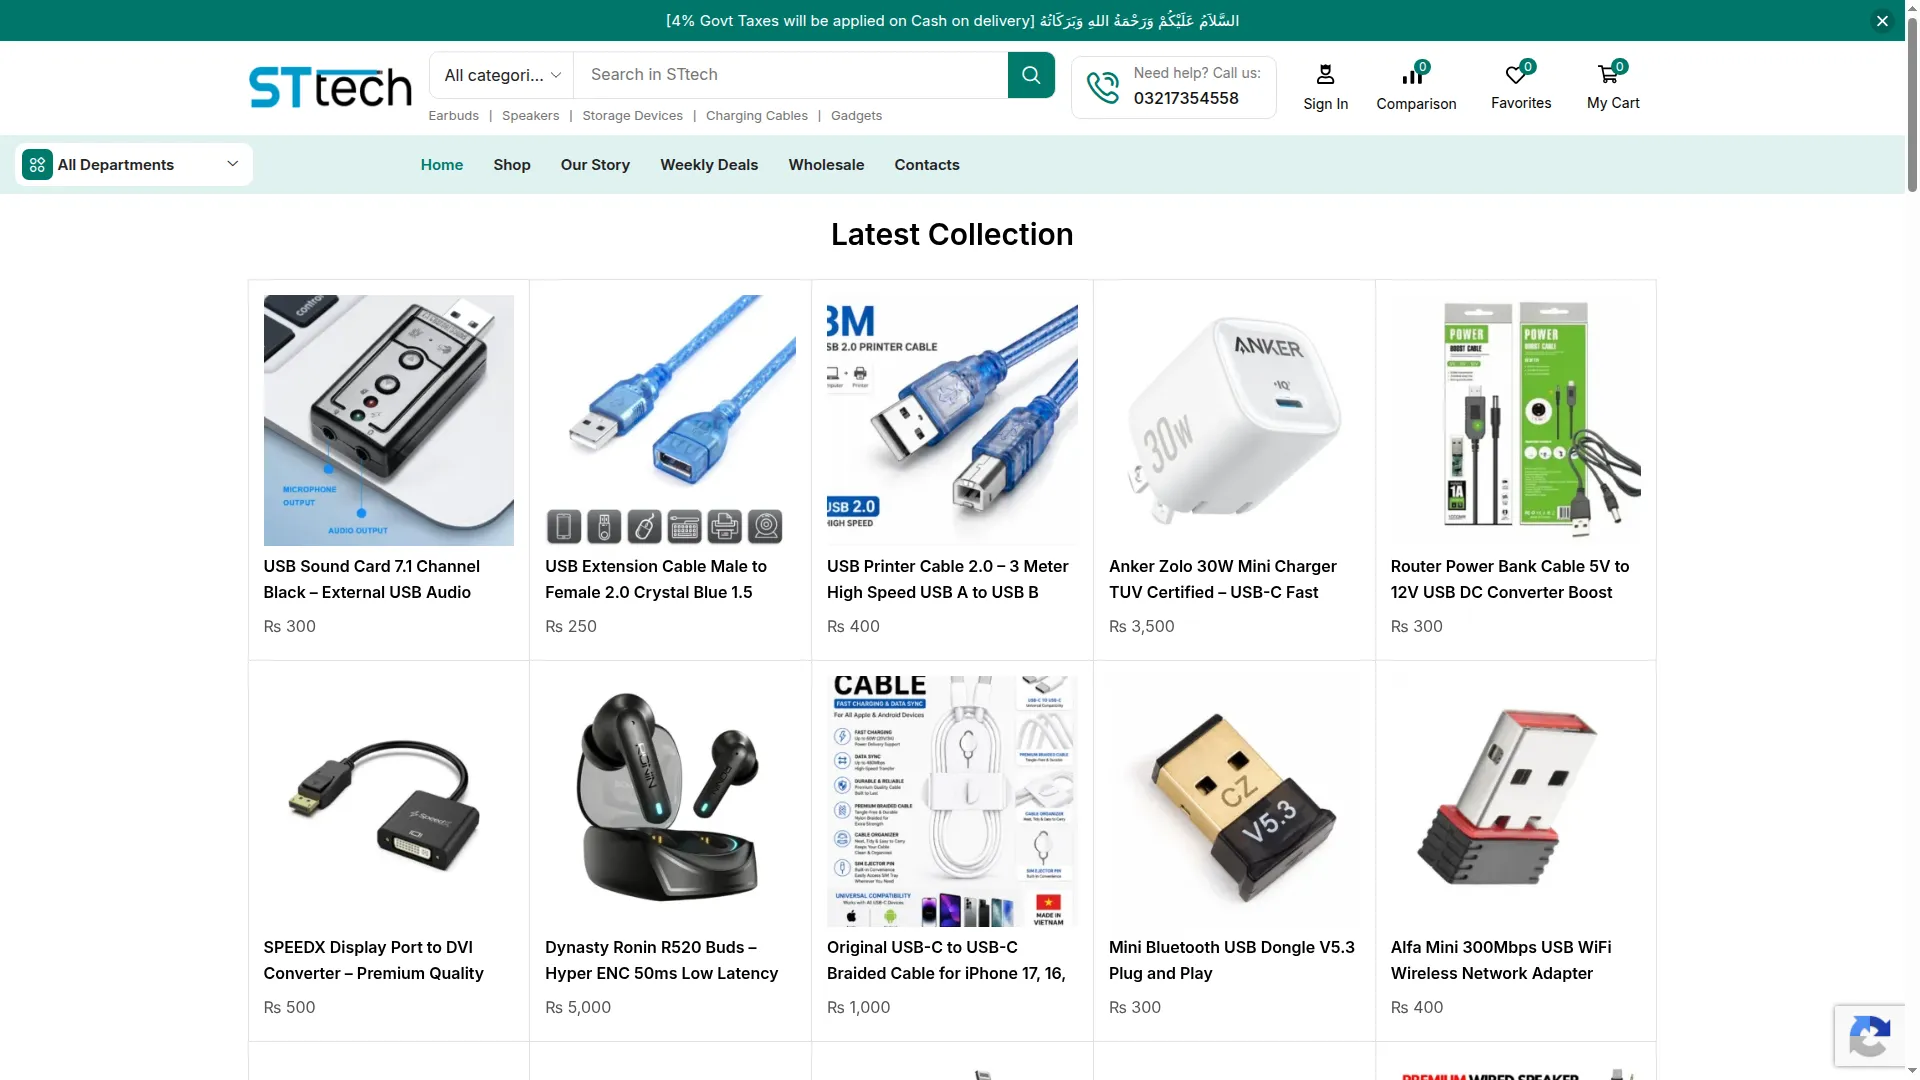Click the Earbuds quick link

pyautogui.click(x=454, y=116)
